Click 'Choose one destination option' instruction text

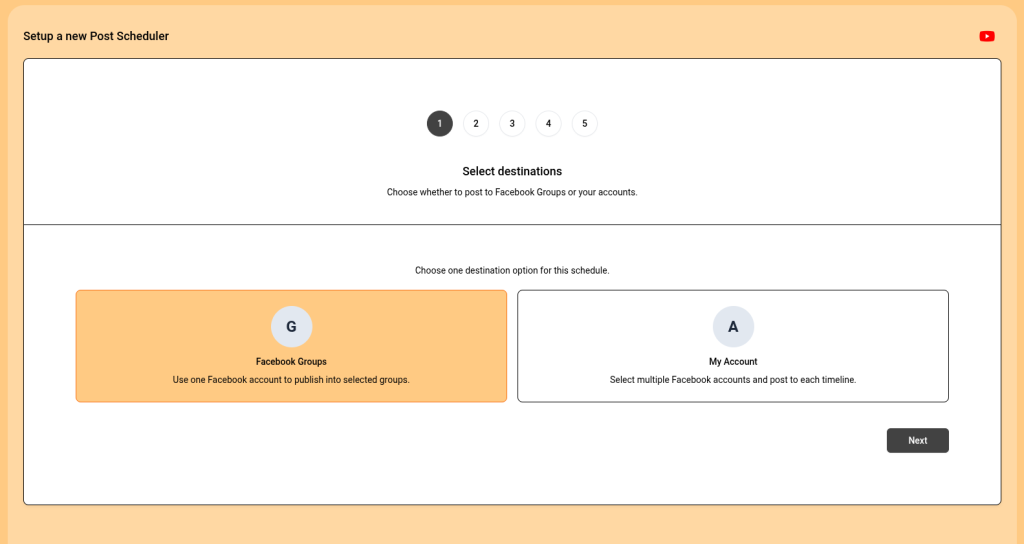click(512, 270)
